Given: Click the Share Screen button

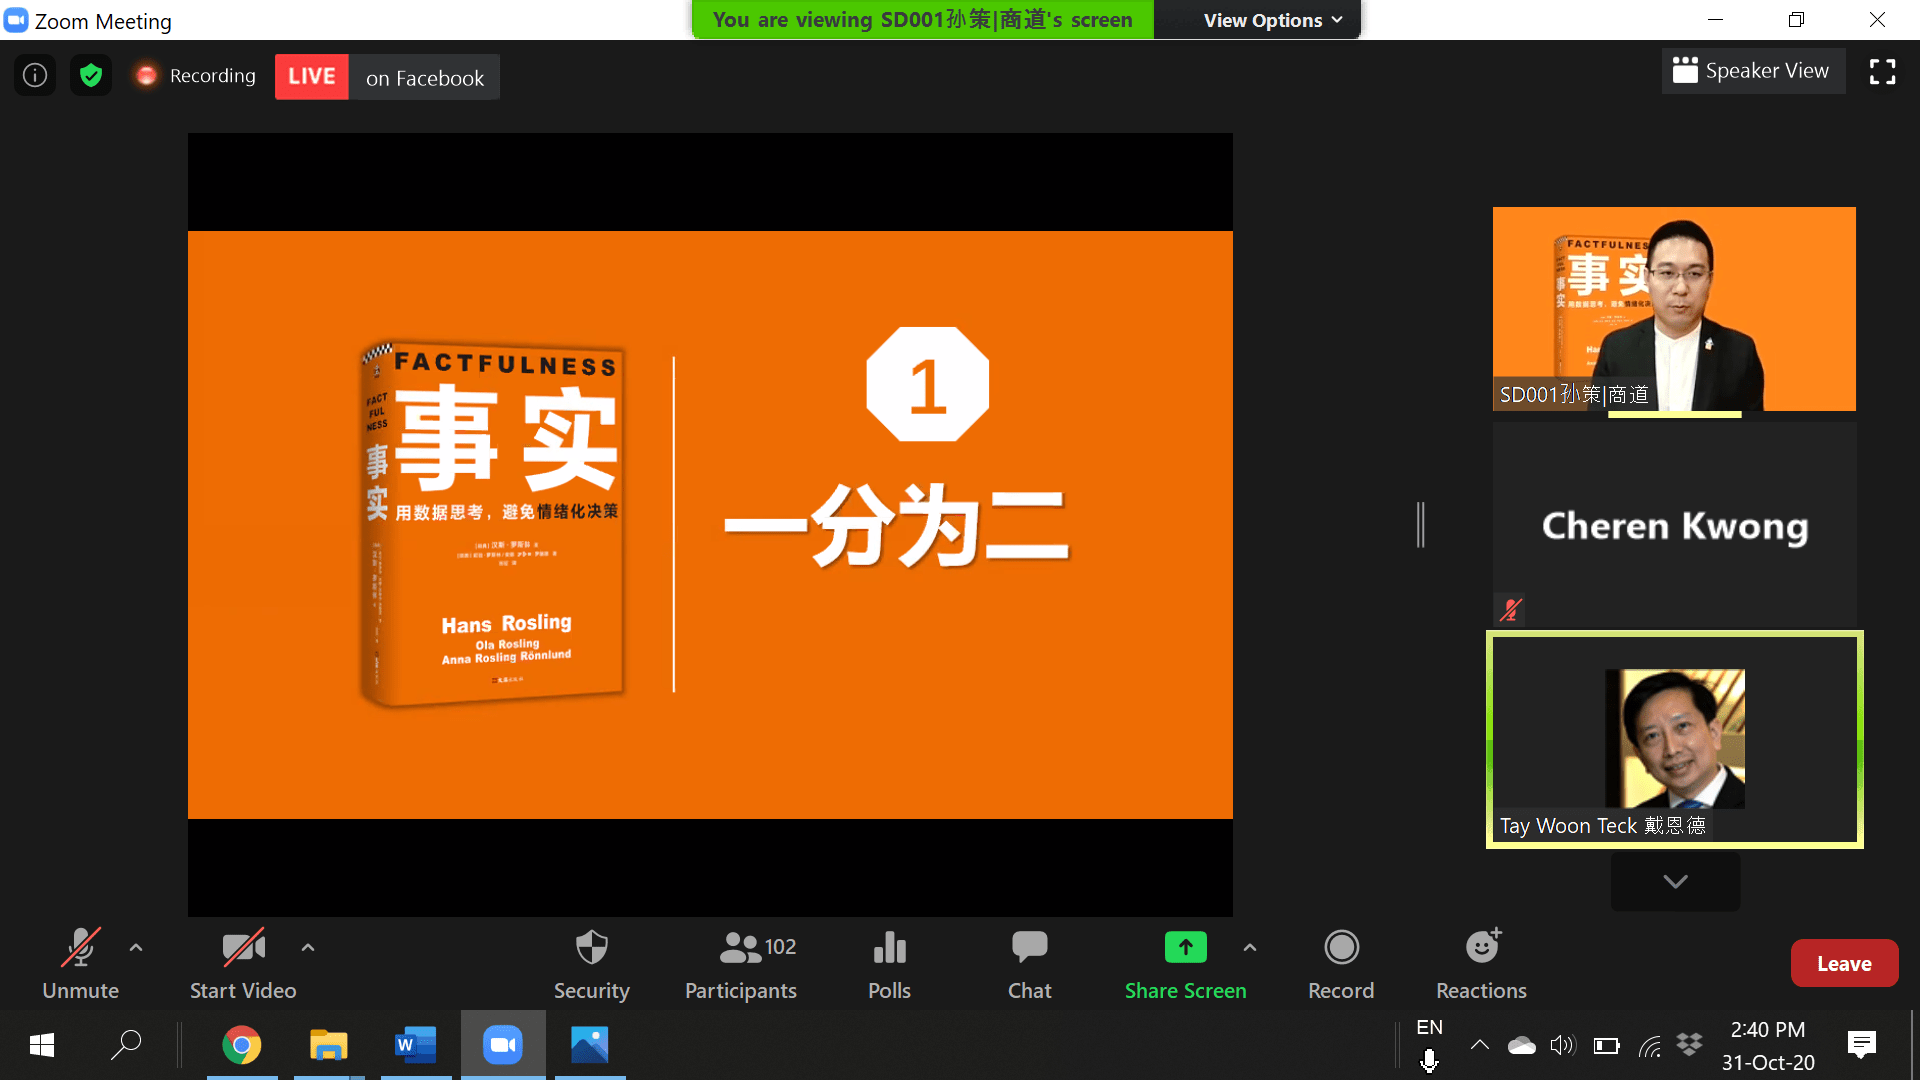Looking at the screenshot, I should (1185, 963).
